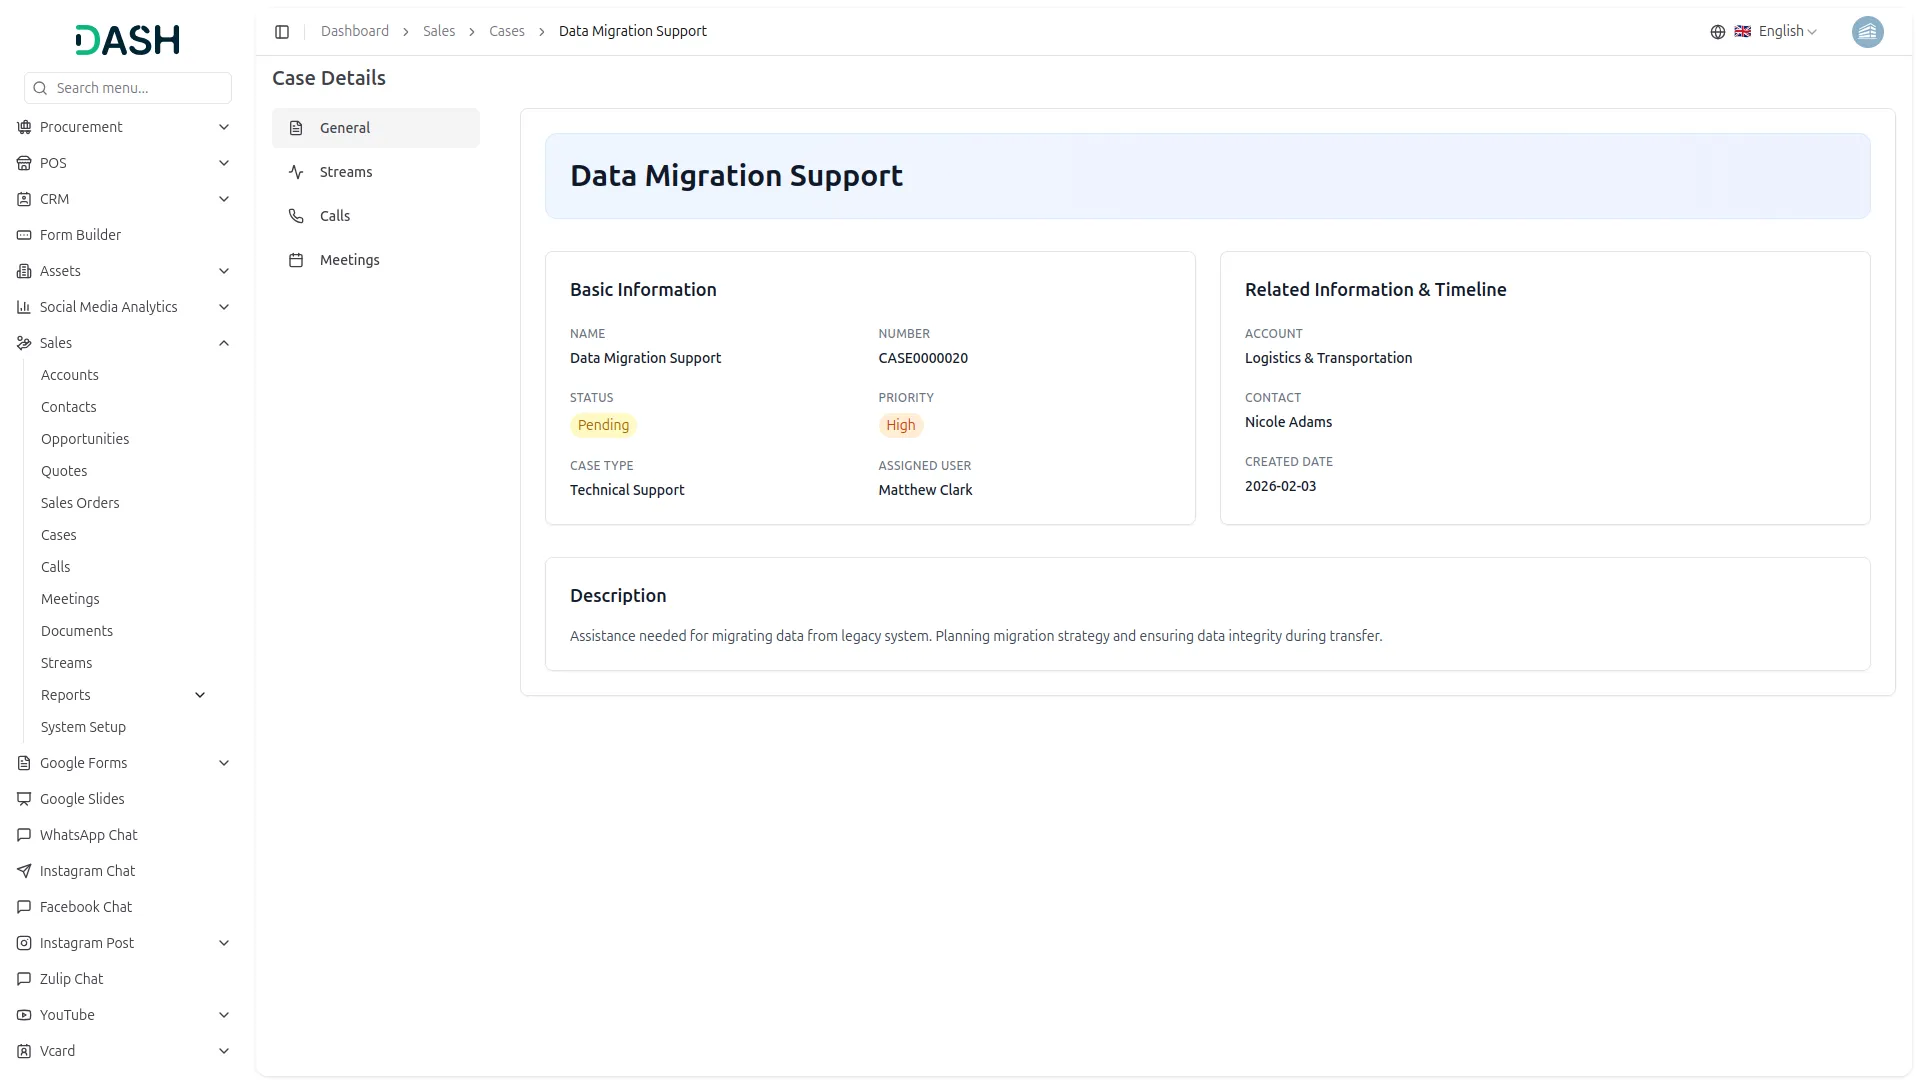Expand the POS menu chevron
This screenshot has height=1080, width=1920.
click(224, 163)
